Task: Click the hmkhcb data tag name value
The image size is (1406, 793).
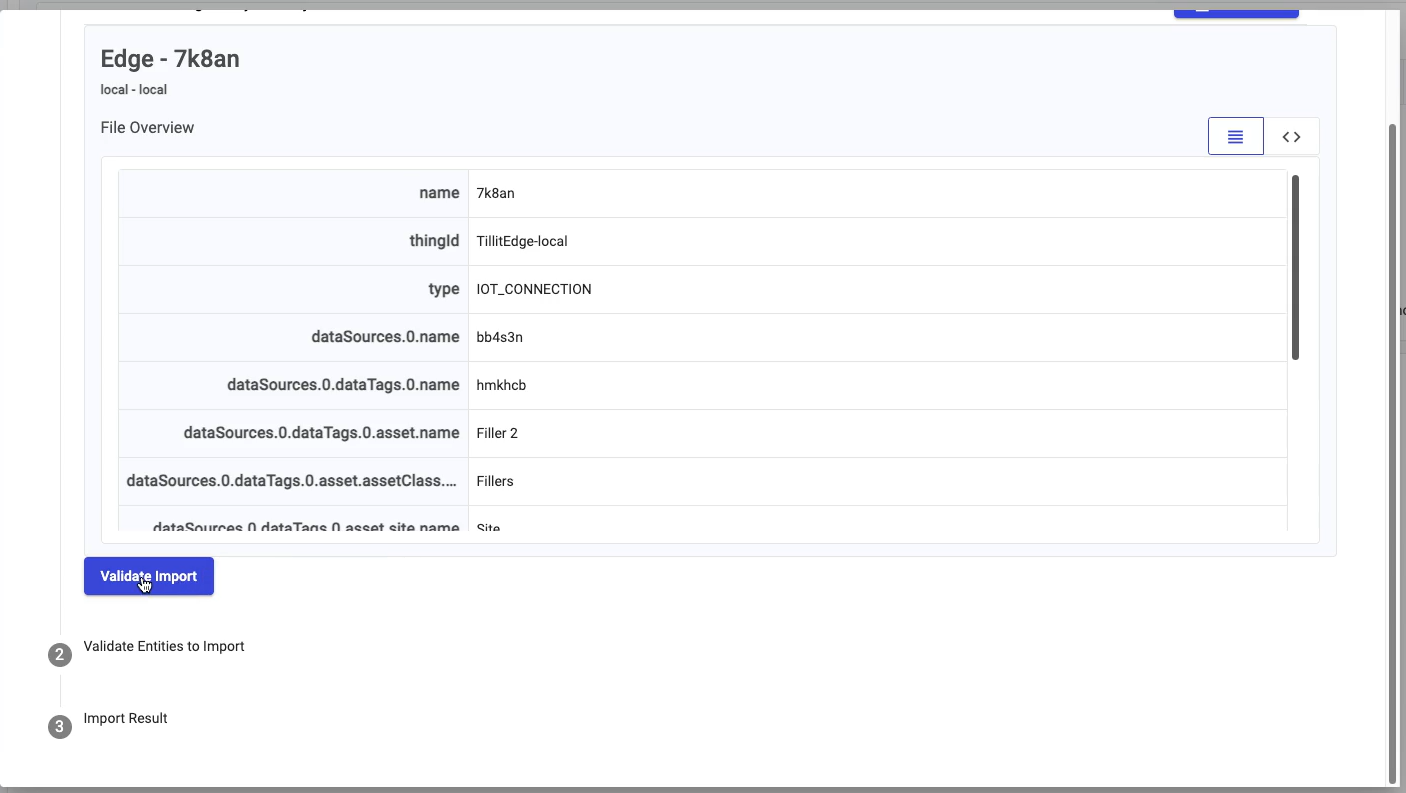Action: 501,385
